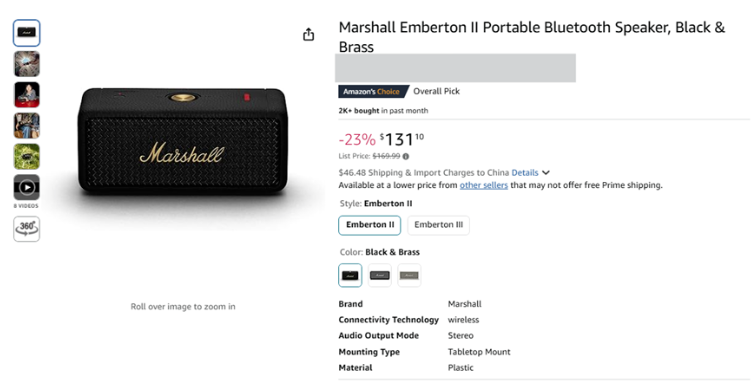Click the Amazon's Choice badge
Image resolution: width=751 pixels, height=384 pixels.
373,91
